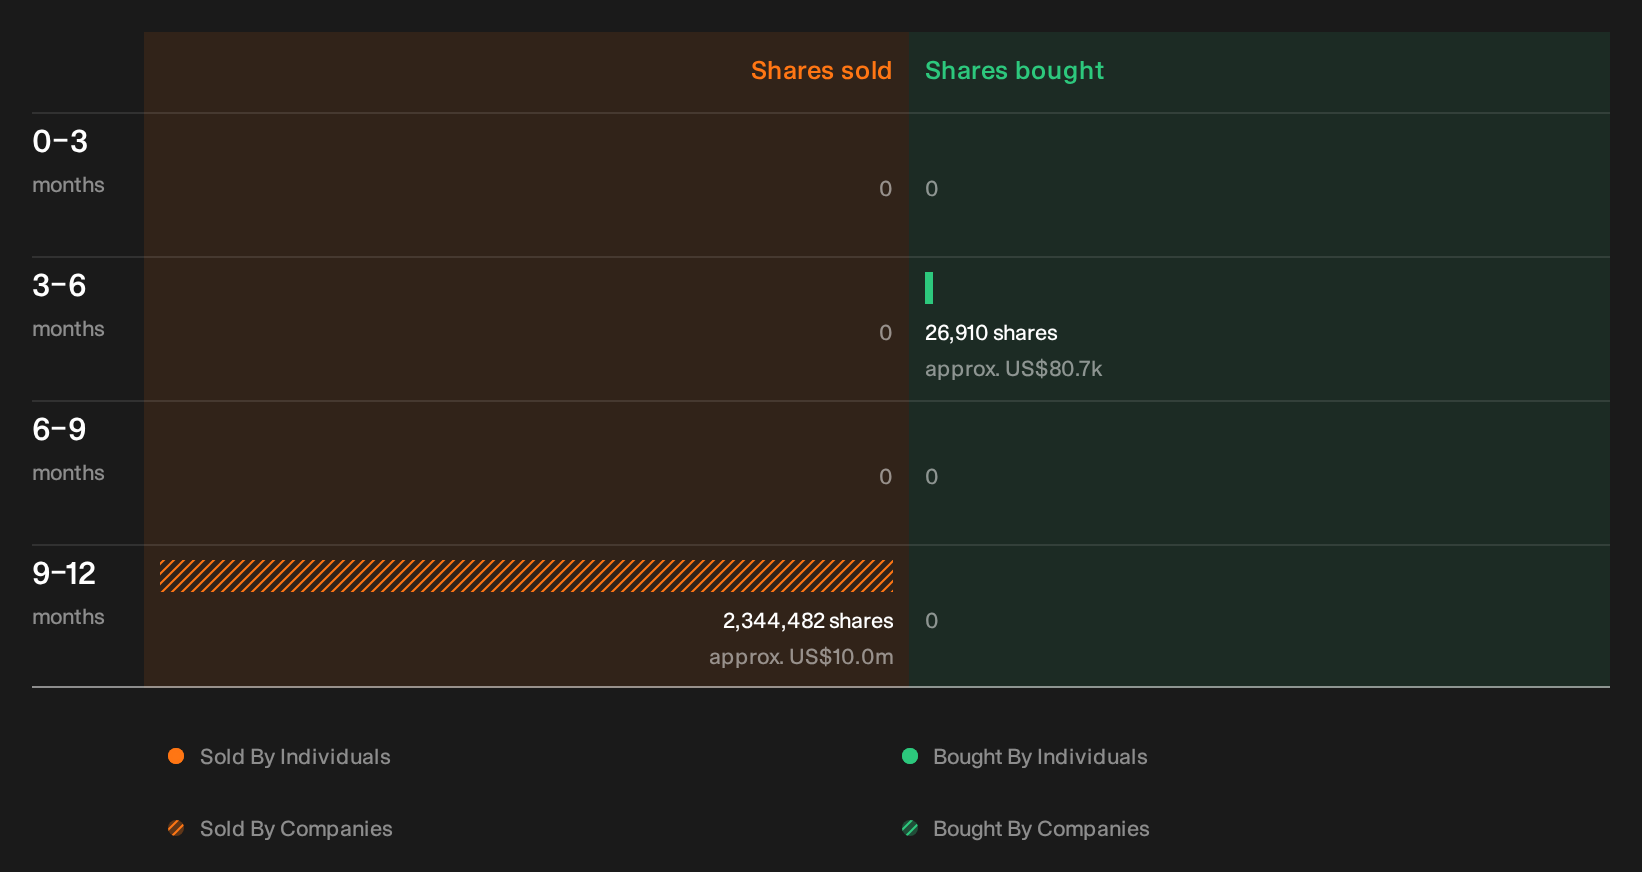This screenshot has width=1642, height=872.
Task: Click the orange Sold By Individuals legend dot
Action: [x=176, y=756]
